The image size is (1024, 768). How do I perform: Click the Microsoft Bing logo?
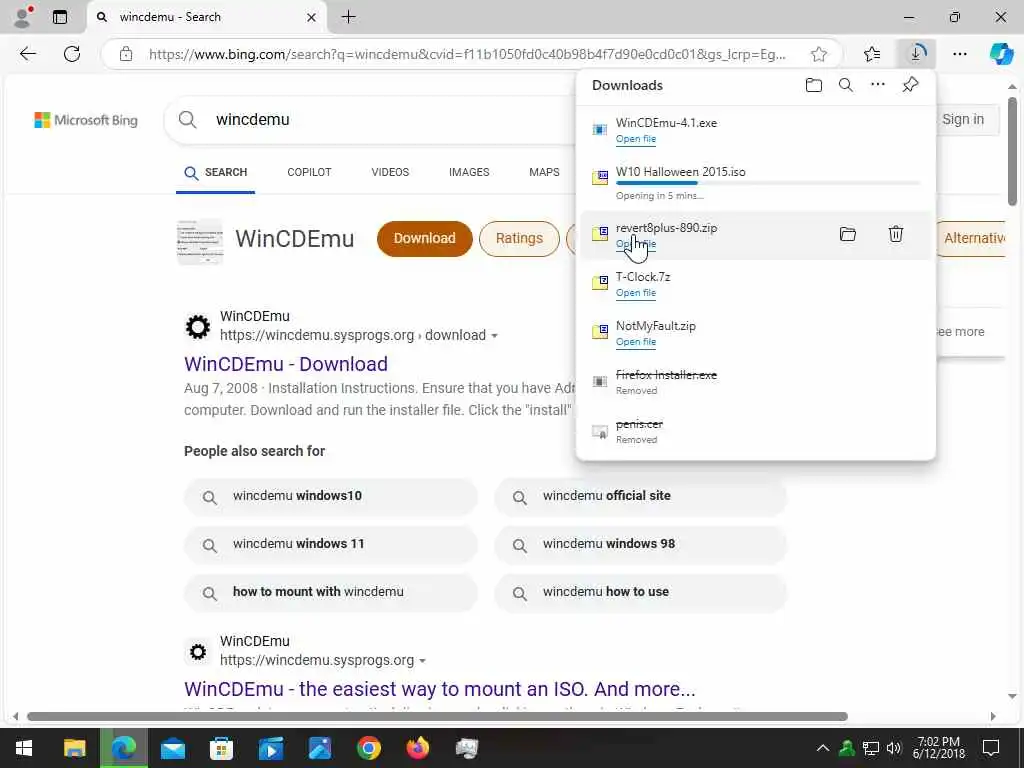coord(86,120)
